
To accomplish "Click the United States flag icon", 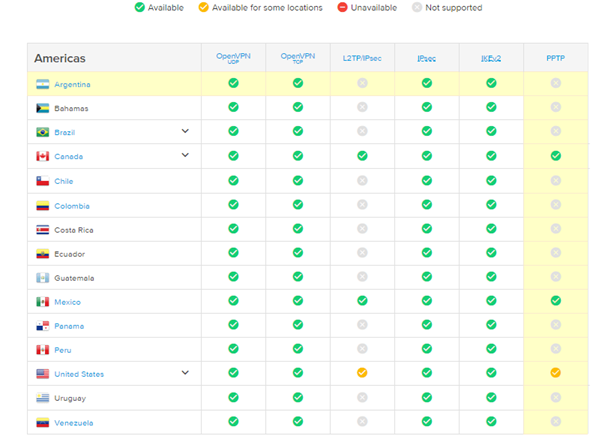I will coord(43,374).
